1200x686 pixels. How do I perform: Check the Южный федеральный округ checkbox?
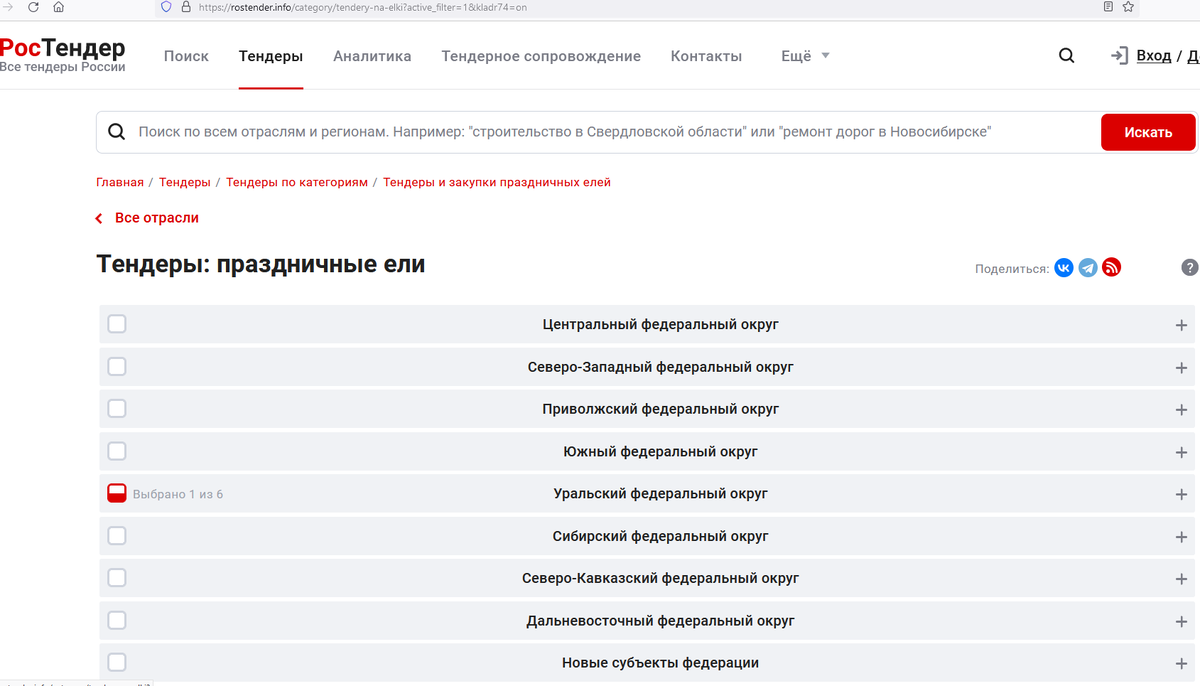[117, 451]
